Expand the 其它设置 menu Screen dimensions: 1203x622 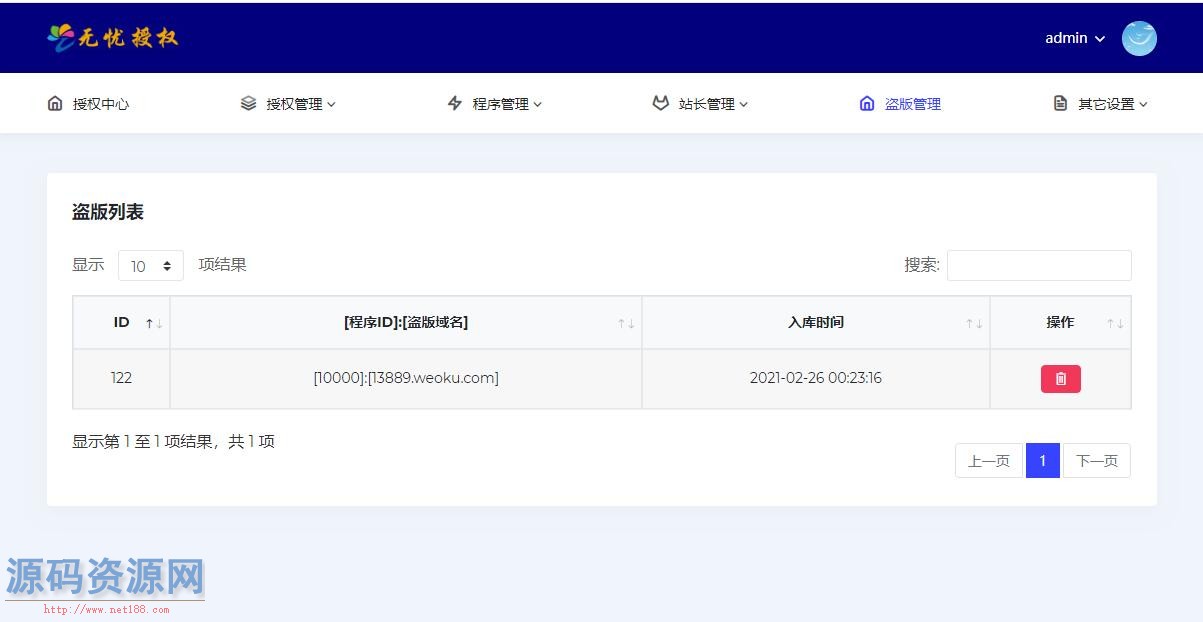tap(1100, 103)
